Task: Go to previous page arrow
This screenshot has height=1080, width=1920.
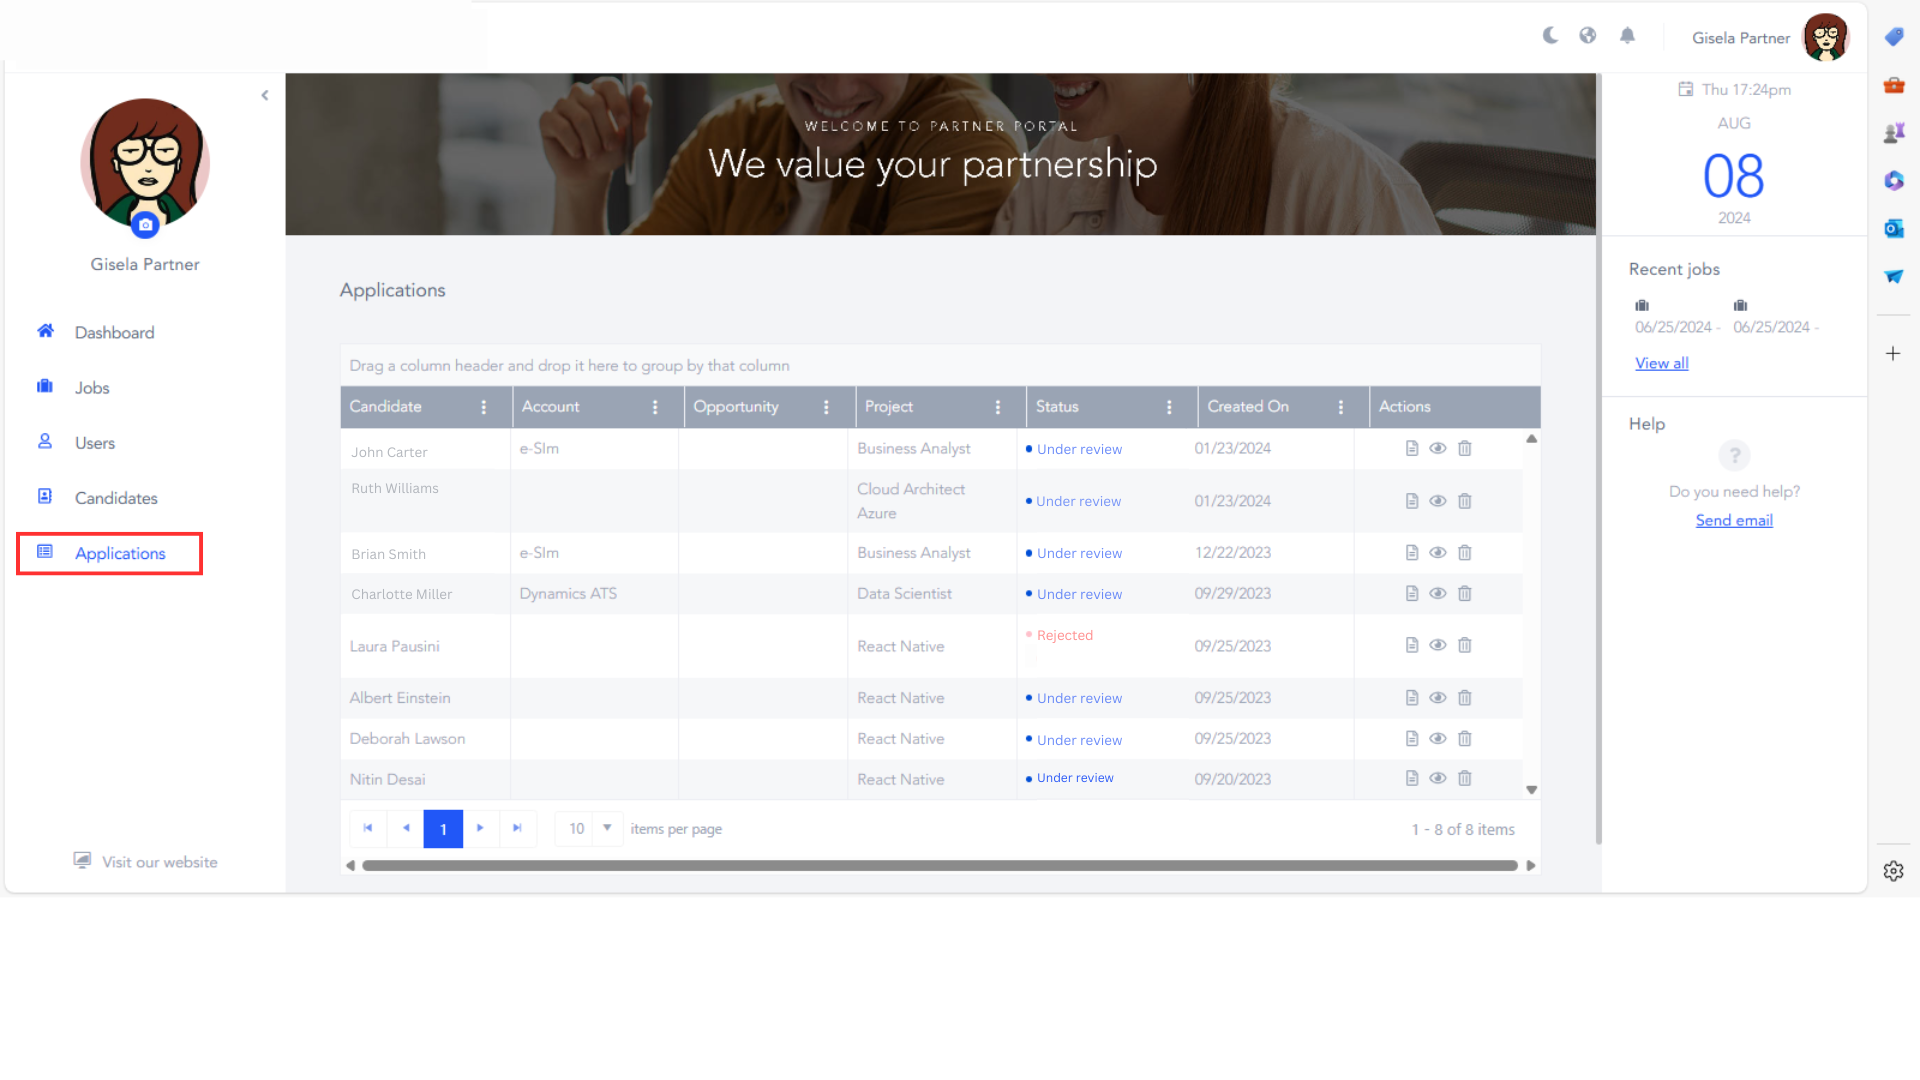Action: (406, 828)
